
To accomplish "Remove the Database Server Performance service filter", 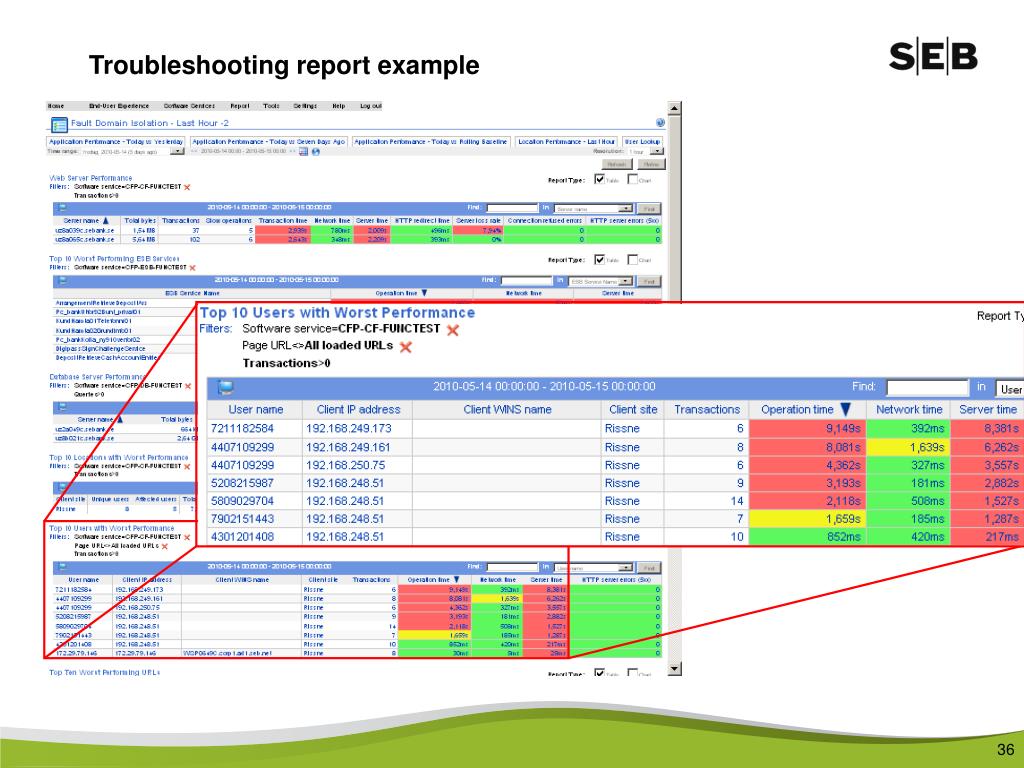I will click(x=188, y=386).
